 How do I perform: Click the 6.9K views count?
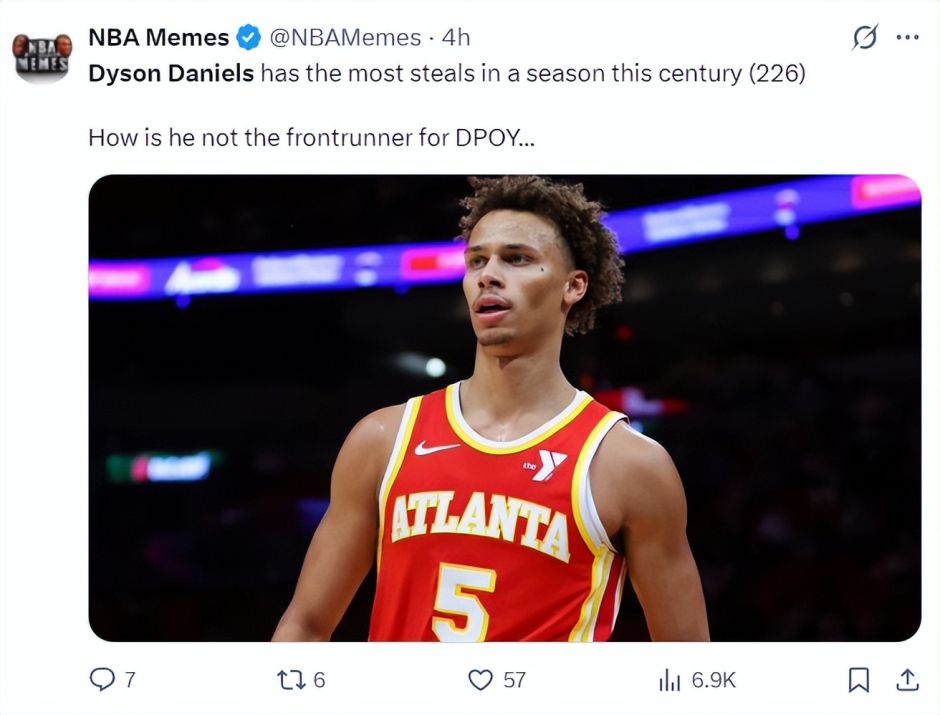[x=713, y=680]
